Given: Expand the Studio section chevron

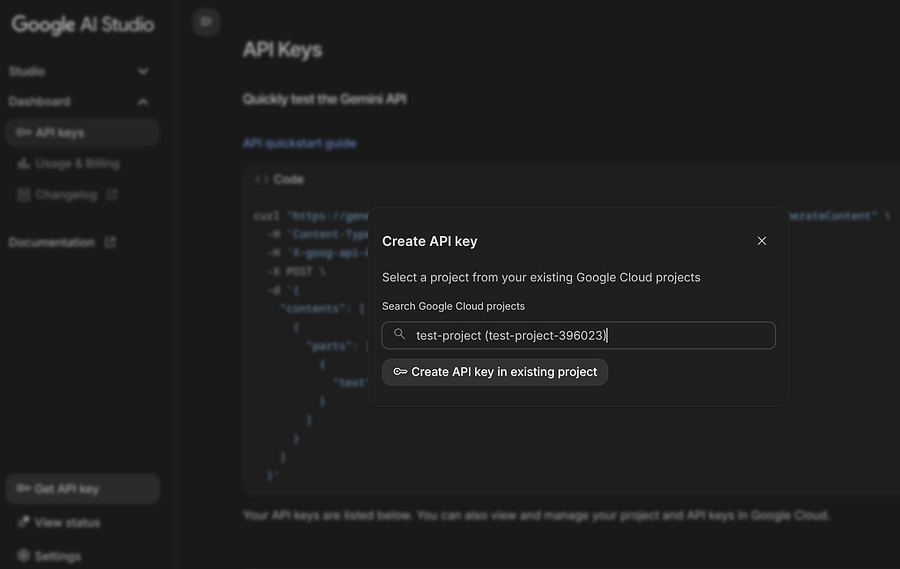Looking at the screenshot, I should [143, 71].
